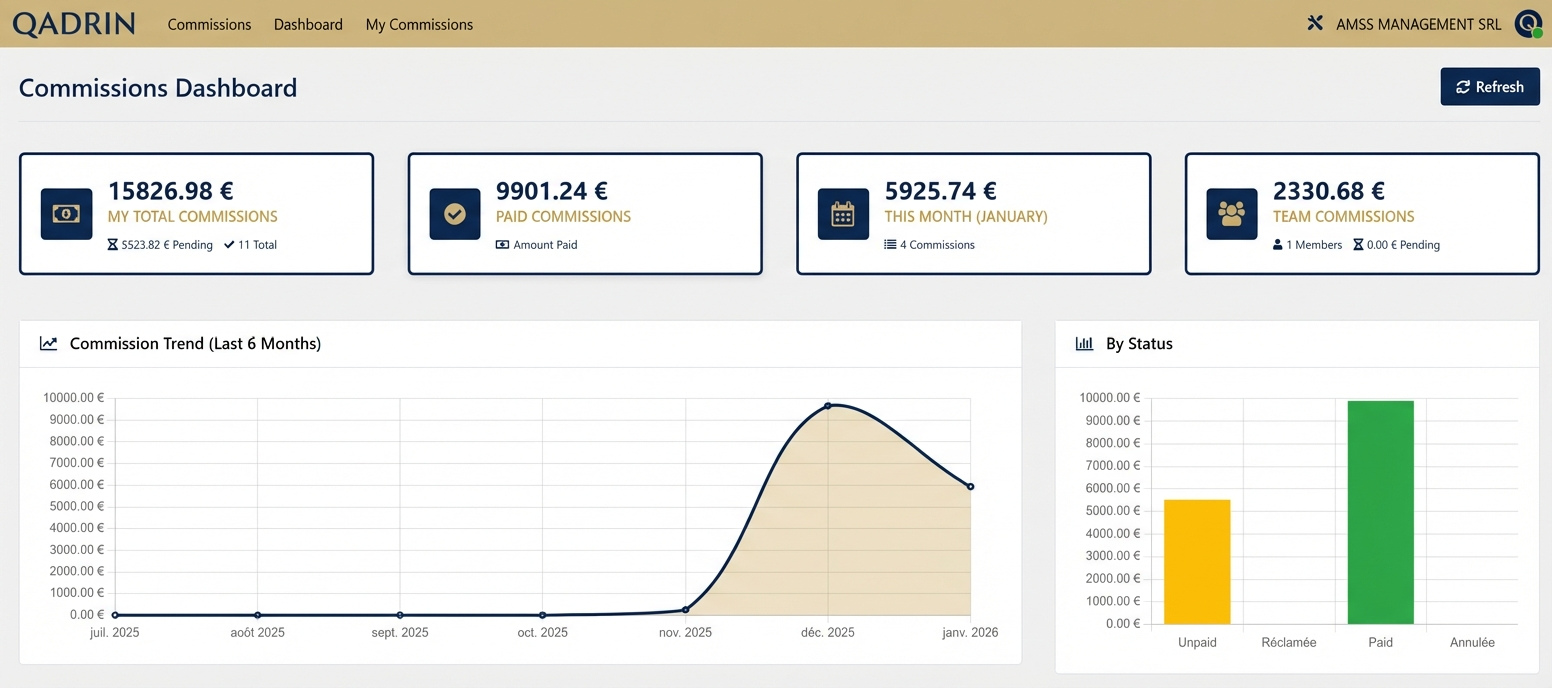The image size is (1552, 688).
Task: Click the green Paid bar in status chart
Action: tap(1380, 512)
